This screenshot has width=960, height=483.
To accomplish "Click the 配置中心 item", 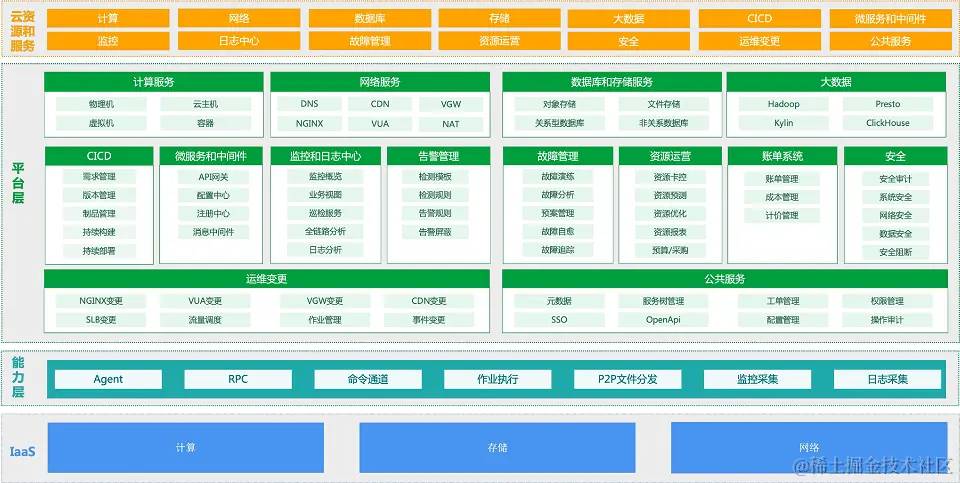I will tap(213, 195).
